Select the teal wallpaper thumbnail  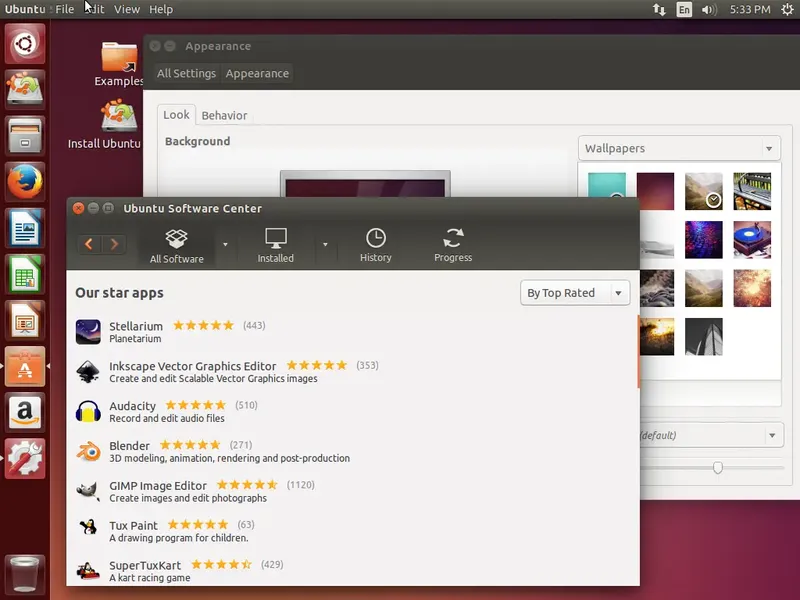pyautogui.click(x=606, y=186)
